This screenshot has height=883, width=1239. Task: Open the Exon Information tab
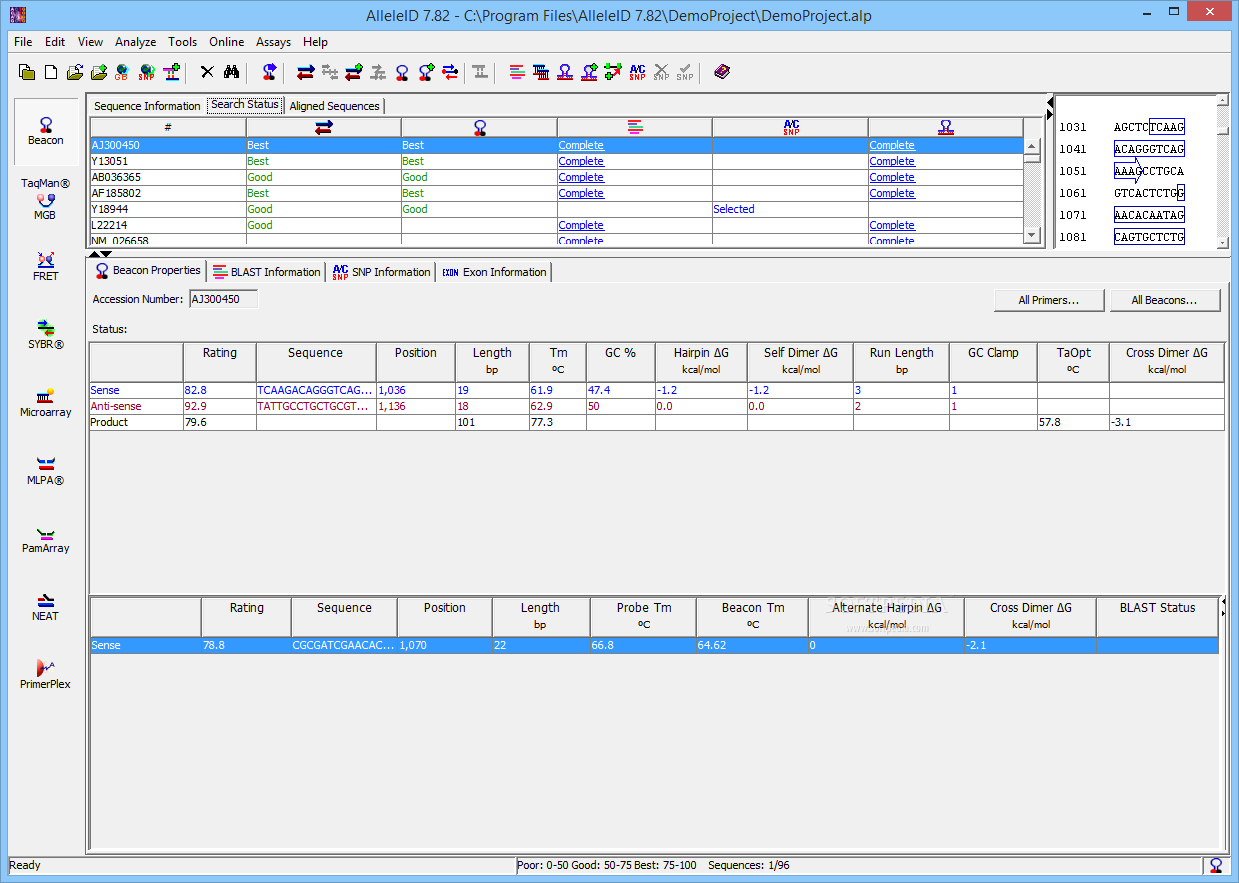tap(494, 272)
